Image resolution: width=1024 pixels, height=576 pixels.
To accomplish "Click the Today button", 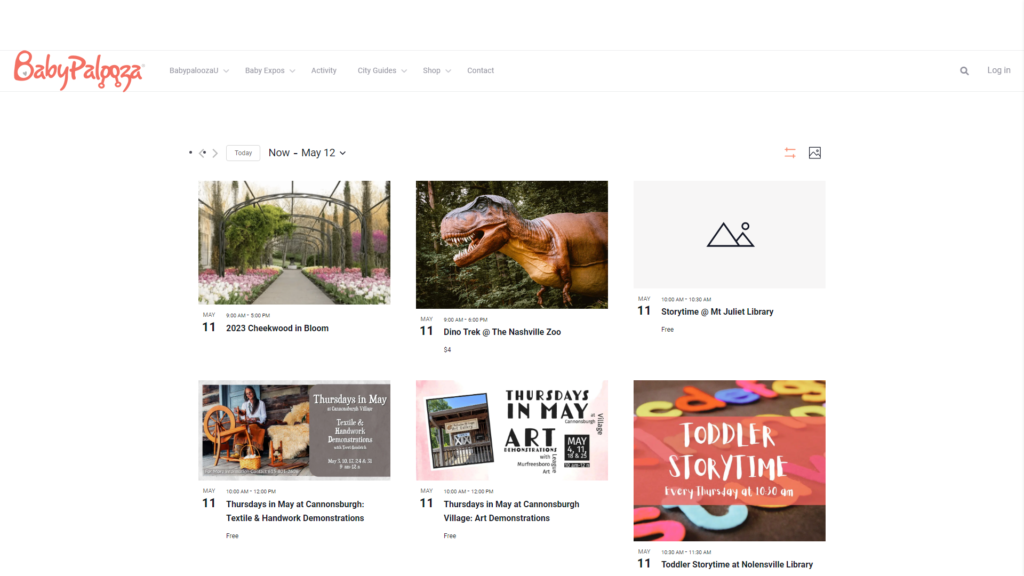I will pyautogui.click(x=243, y=153).
